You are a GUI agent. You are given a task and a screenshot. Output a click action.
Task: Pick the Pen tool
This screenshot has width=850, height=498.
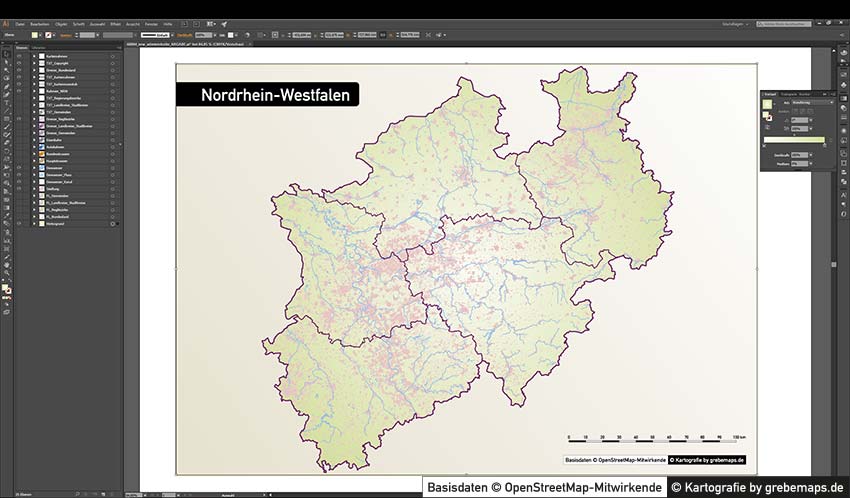tap(6, 86)
